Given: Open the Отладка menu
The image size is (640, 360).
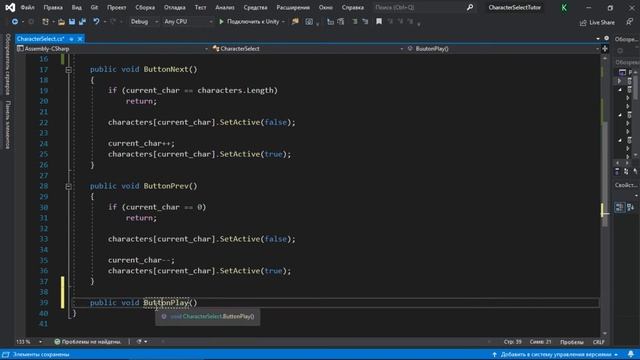Looking at the screenshot, I should tap(175, 7).
